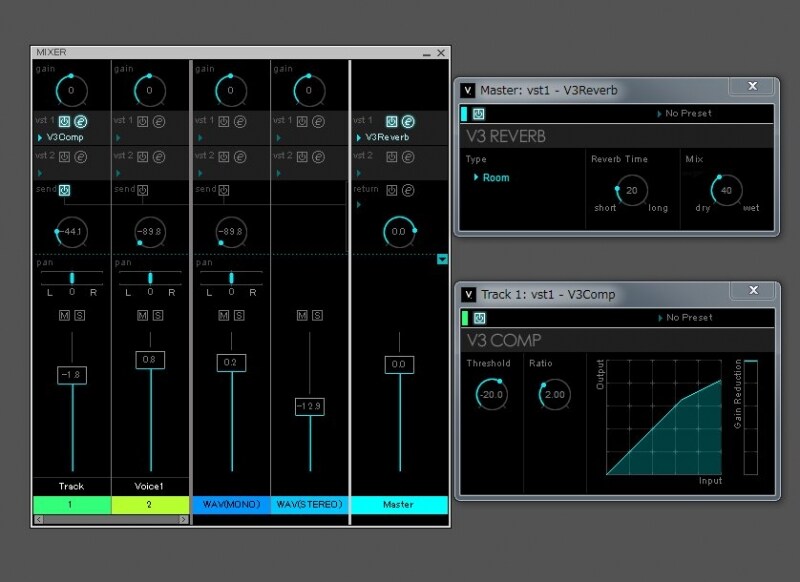Toggle power of Track 1 vst 1 V3Comp
Viewport: 800px width, 582px height.
pos(64,121)
